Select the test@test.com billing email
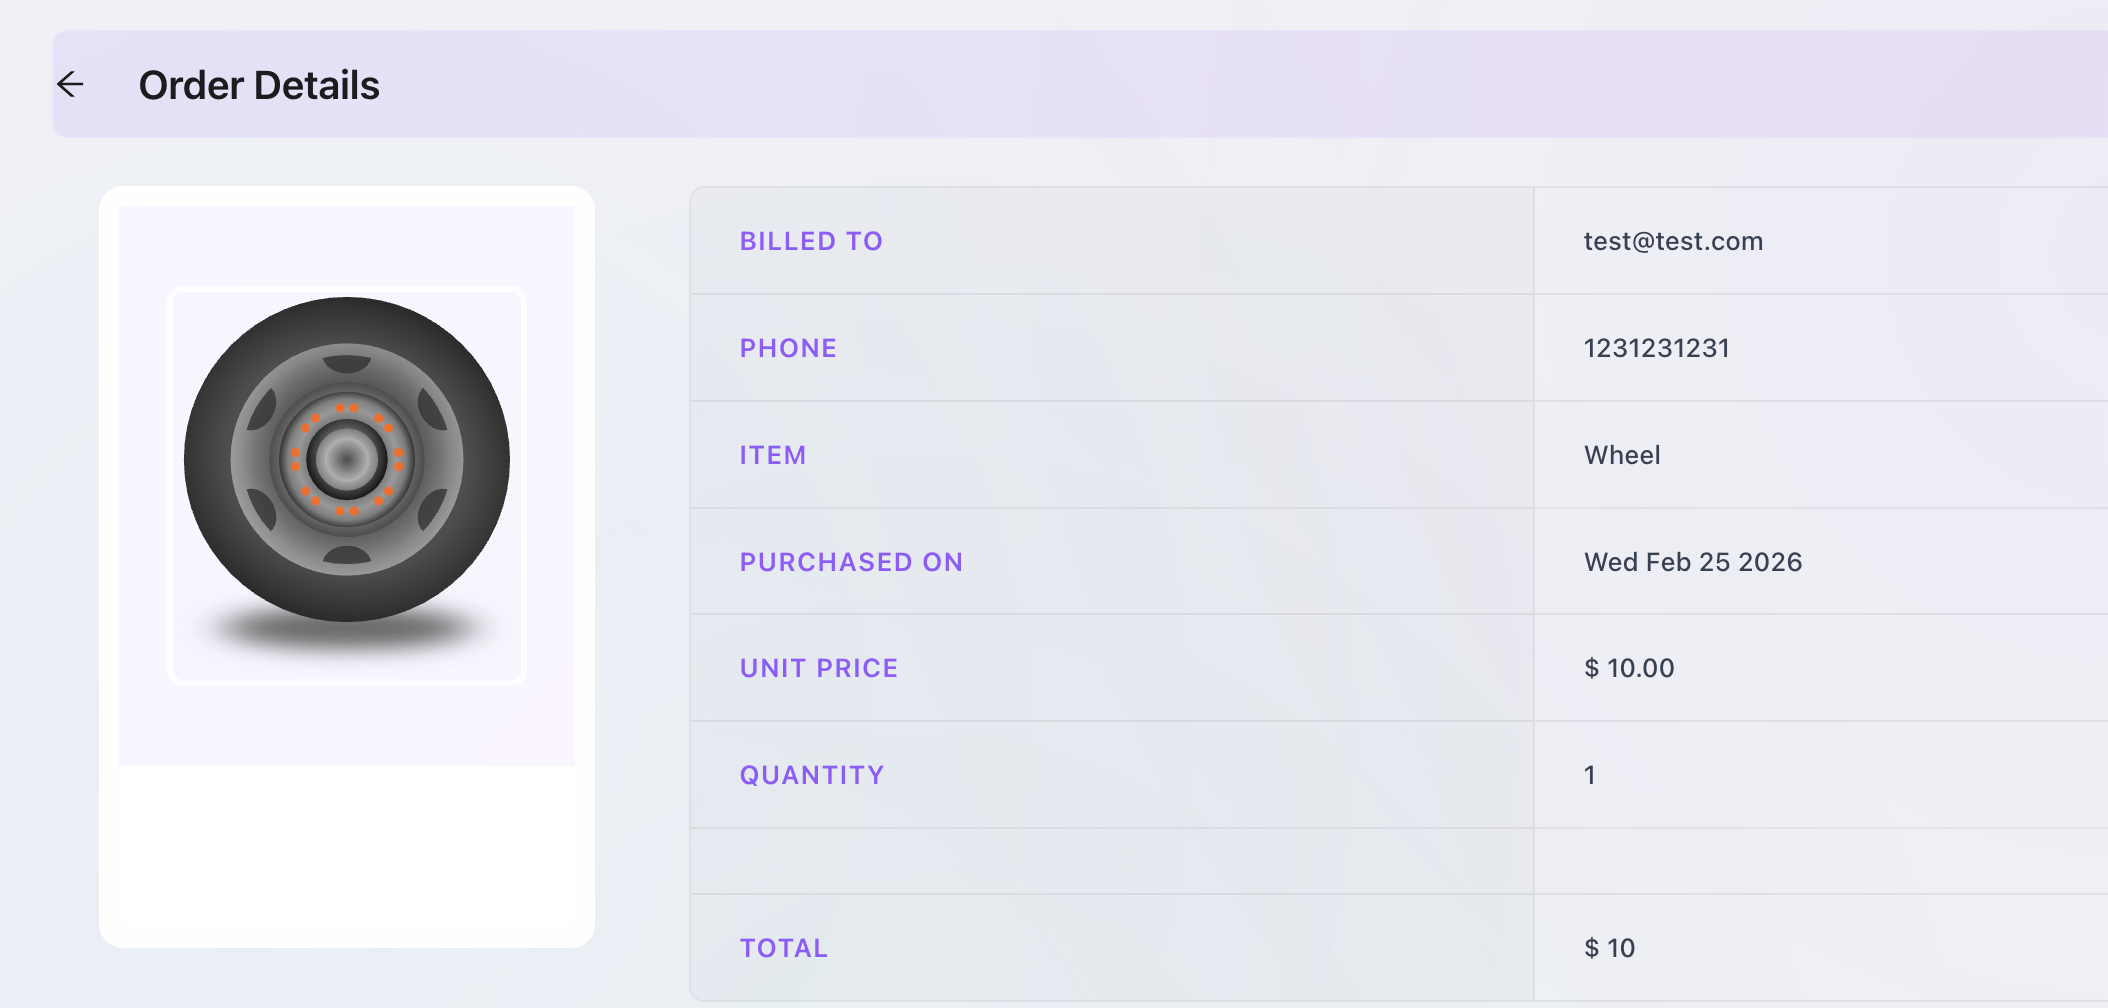Image resolution: width=2108 pixels, height=1008 pixels. [1673, 241]
